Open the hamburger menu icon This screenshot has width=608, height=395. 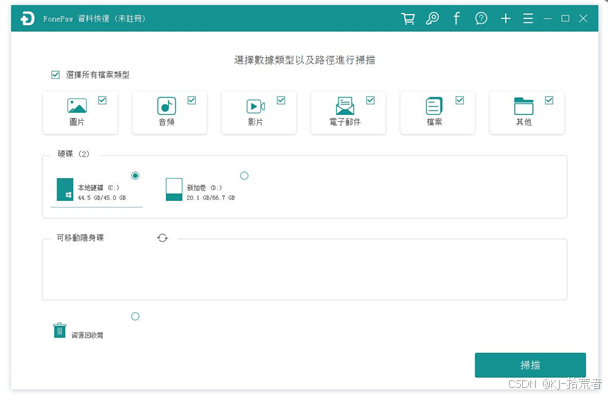pos(528,18)
